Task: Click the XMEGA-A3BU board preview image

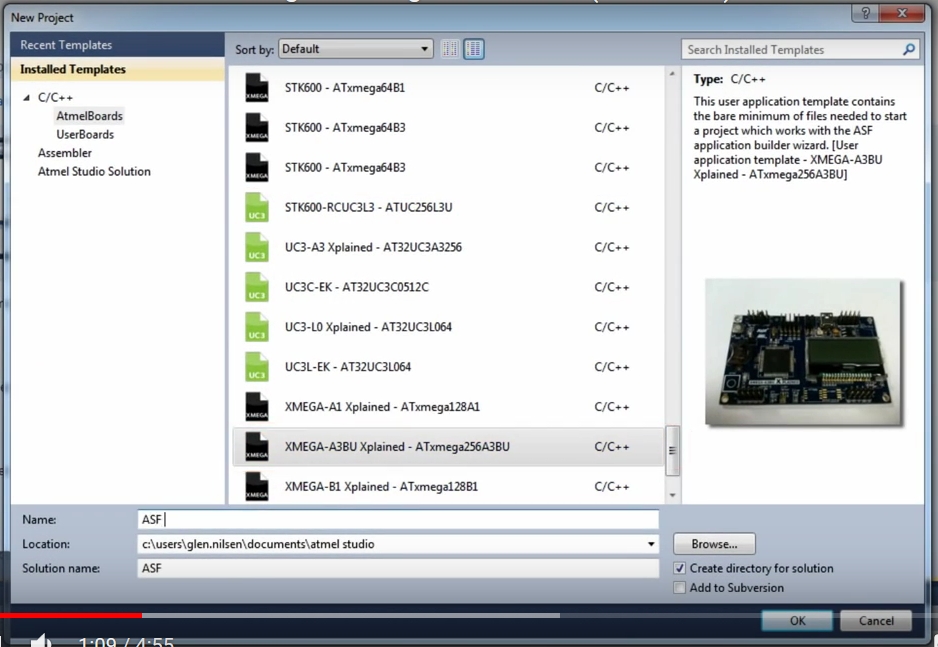Action: 803,352
